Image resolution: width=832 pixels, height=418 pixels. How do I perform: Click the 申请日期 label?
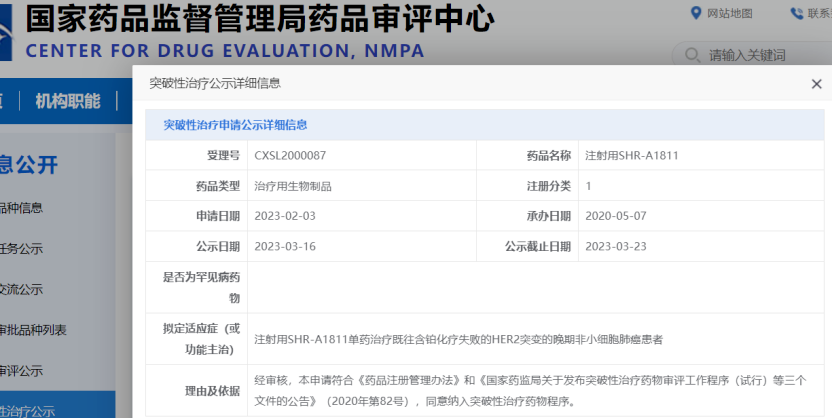pos(218,216)
